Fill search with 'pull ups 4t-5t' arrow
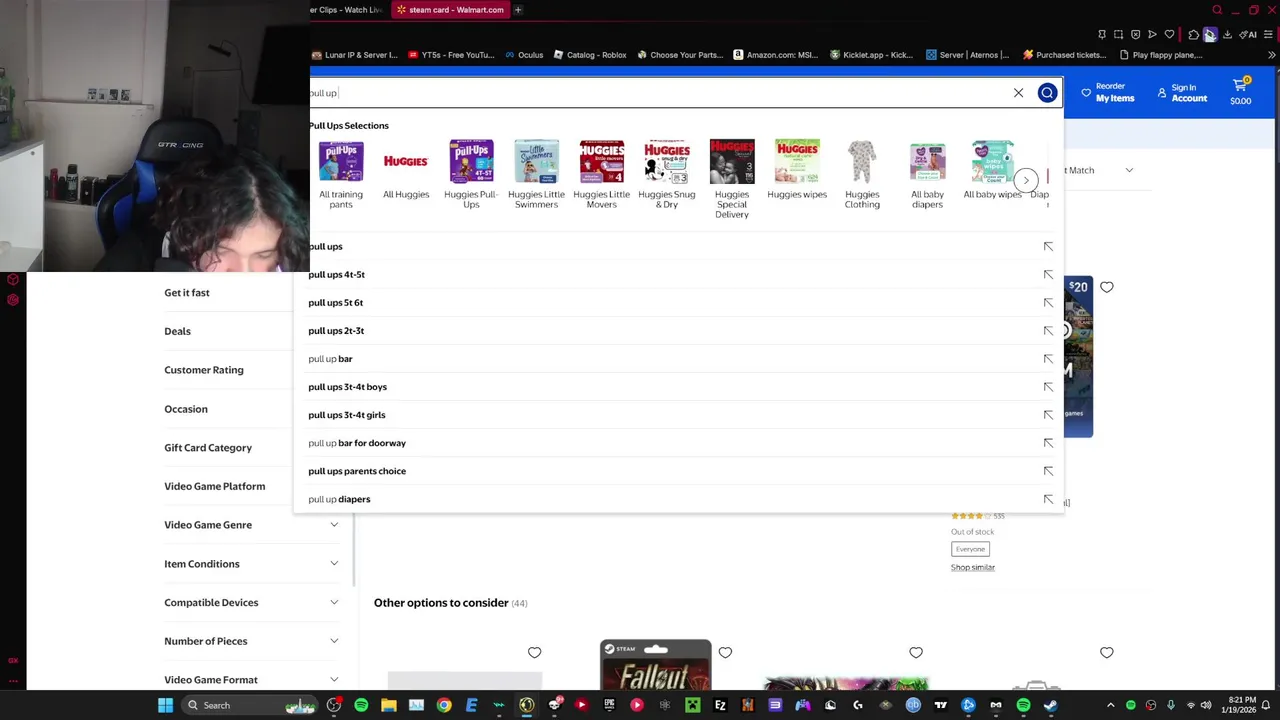Image resolution: width=1280 pixels, height=720 pixels. pos(1048,274)
